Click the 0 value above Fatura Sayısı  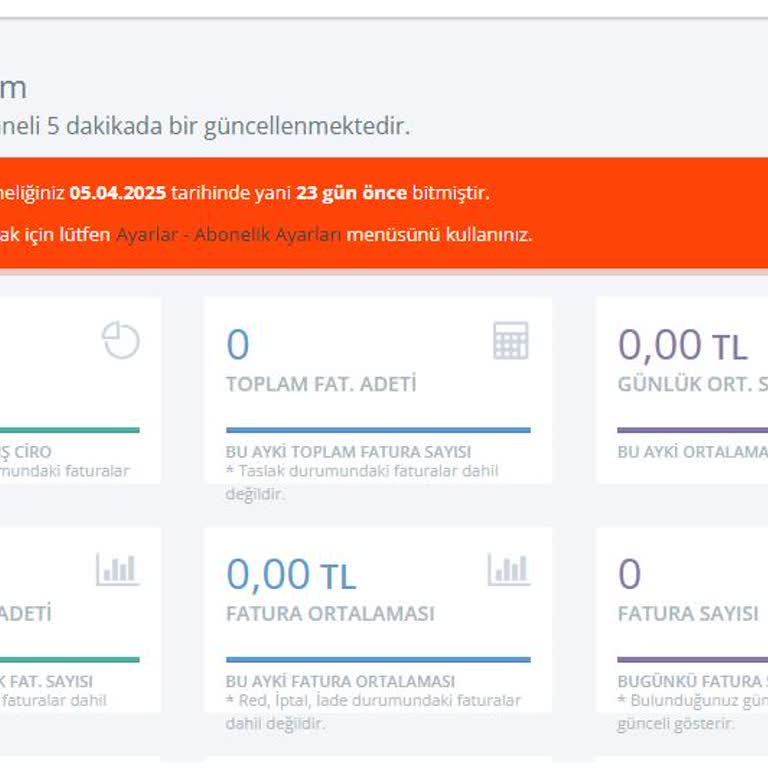[x=629, y=575]
